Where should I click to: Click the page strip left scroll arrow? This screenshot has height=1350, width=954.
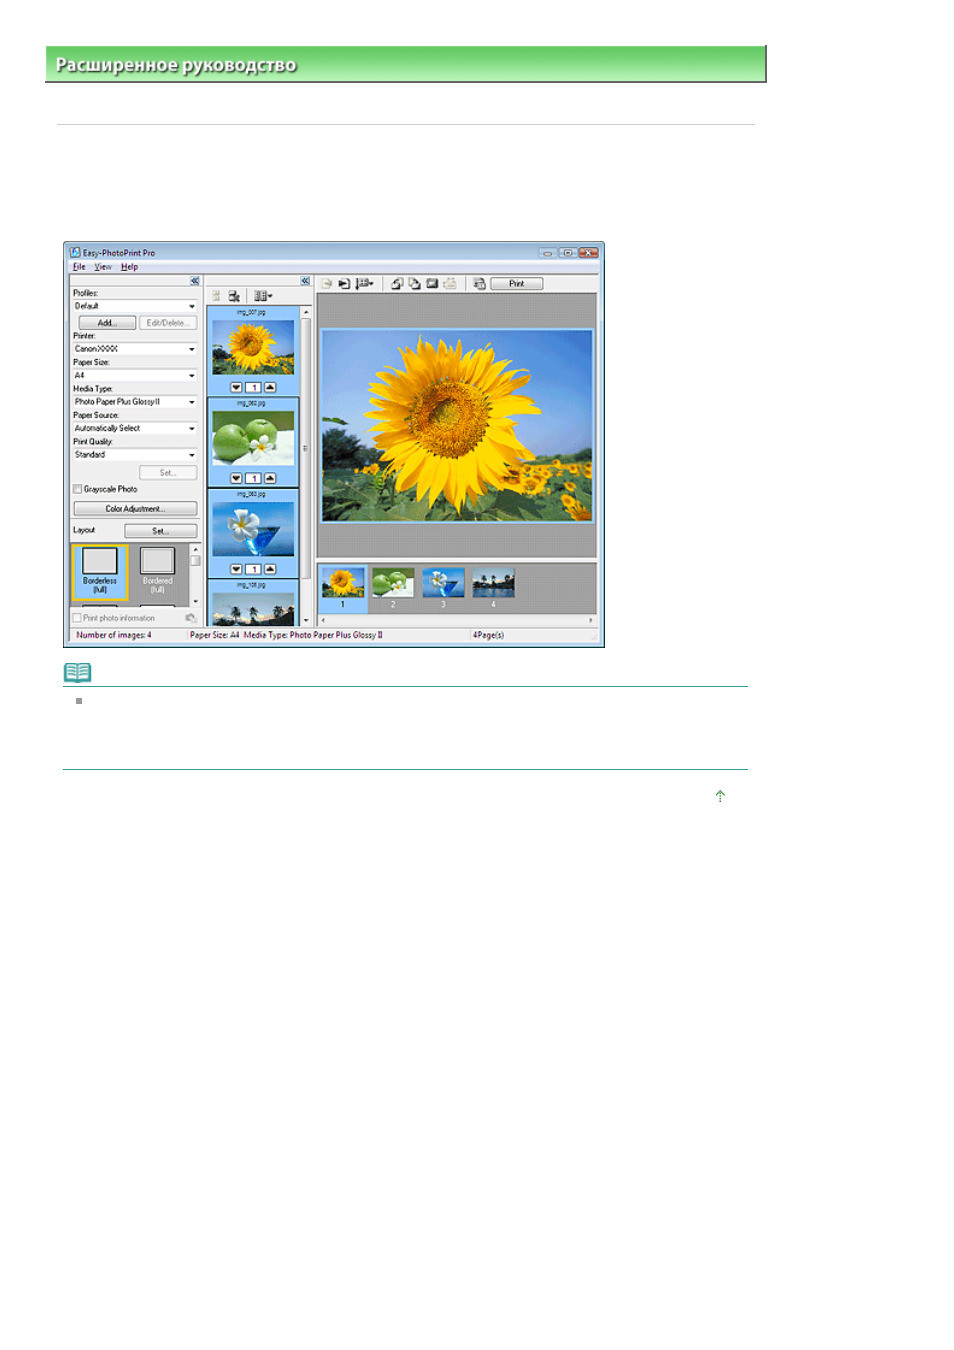pyautogui.click(x=322, y=621)
